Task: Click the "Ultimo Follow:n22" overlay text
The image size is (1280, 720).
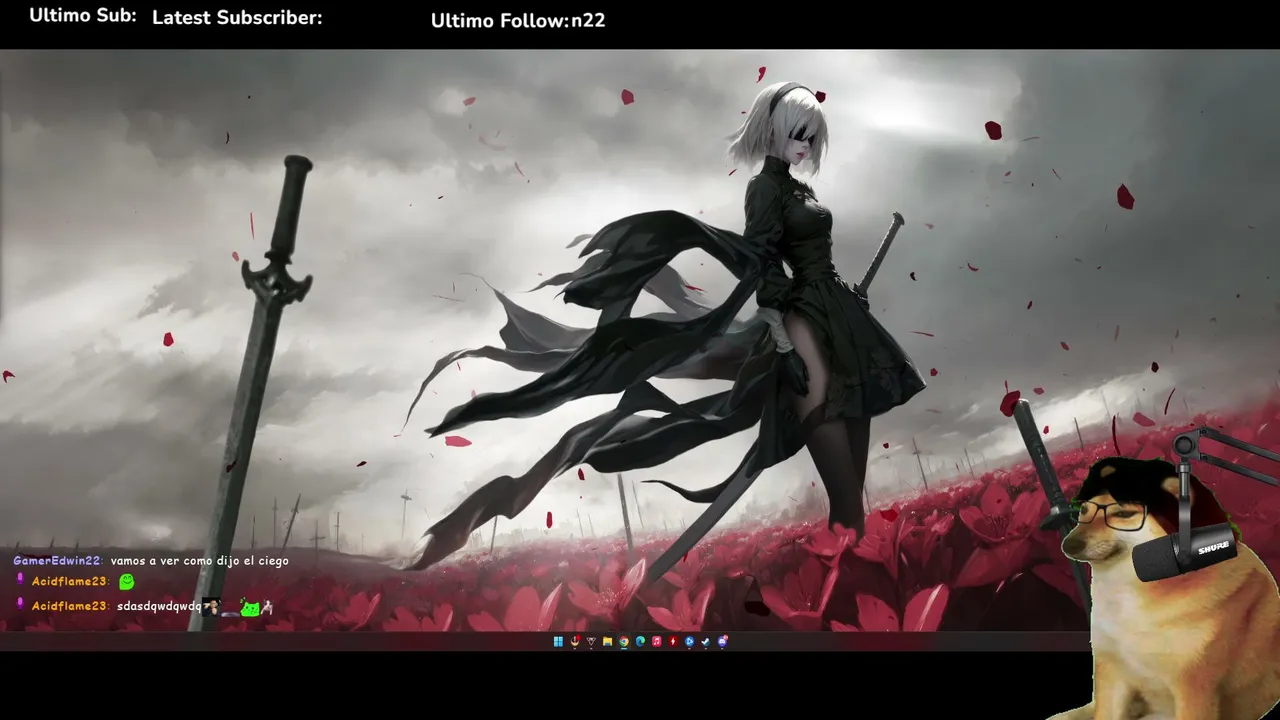Action: coord(518,20)
